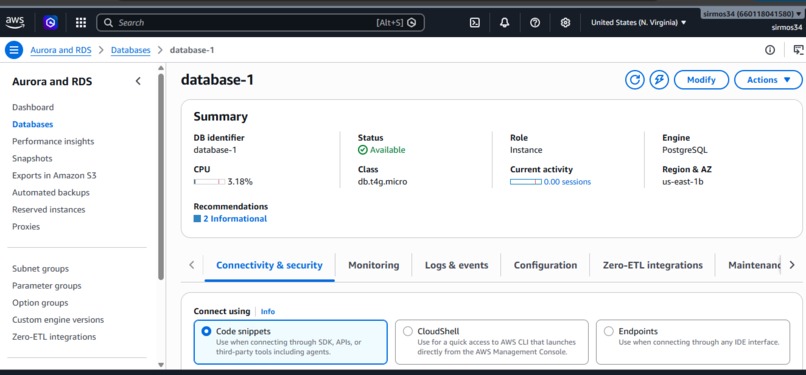Show more tabs with right chevron
This screenshot has height=375, width=806.
pos(792,265)
